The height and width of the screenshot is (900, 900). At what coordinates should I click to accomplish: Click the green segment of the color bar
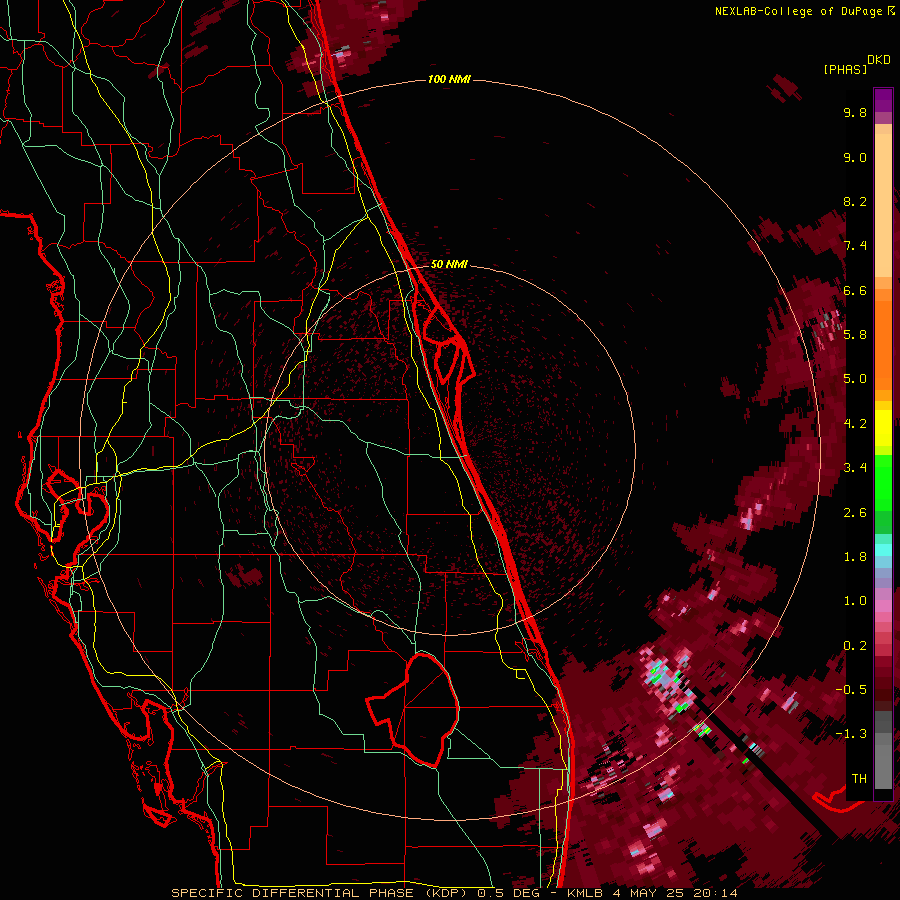(883, 482)
